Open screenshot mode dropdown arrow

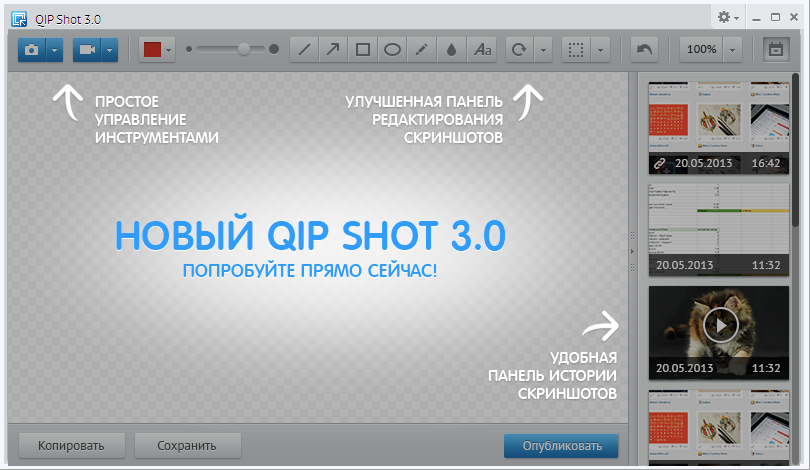pos(54,50)
